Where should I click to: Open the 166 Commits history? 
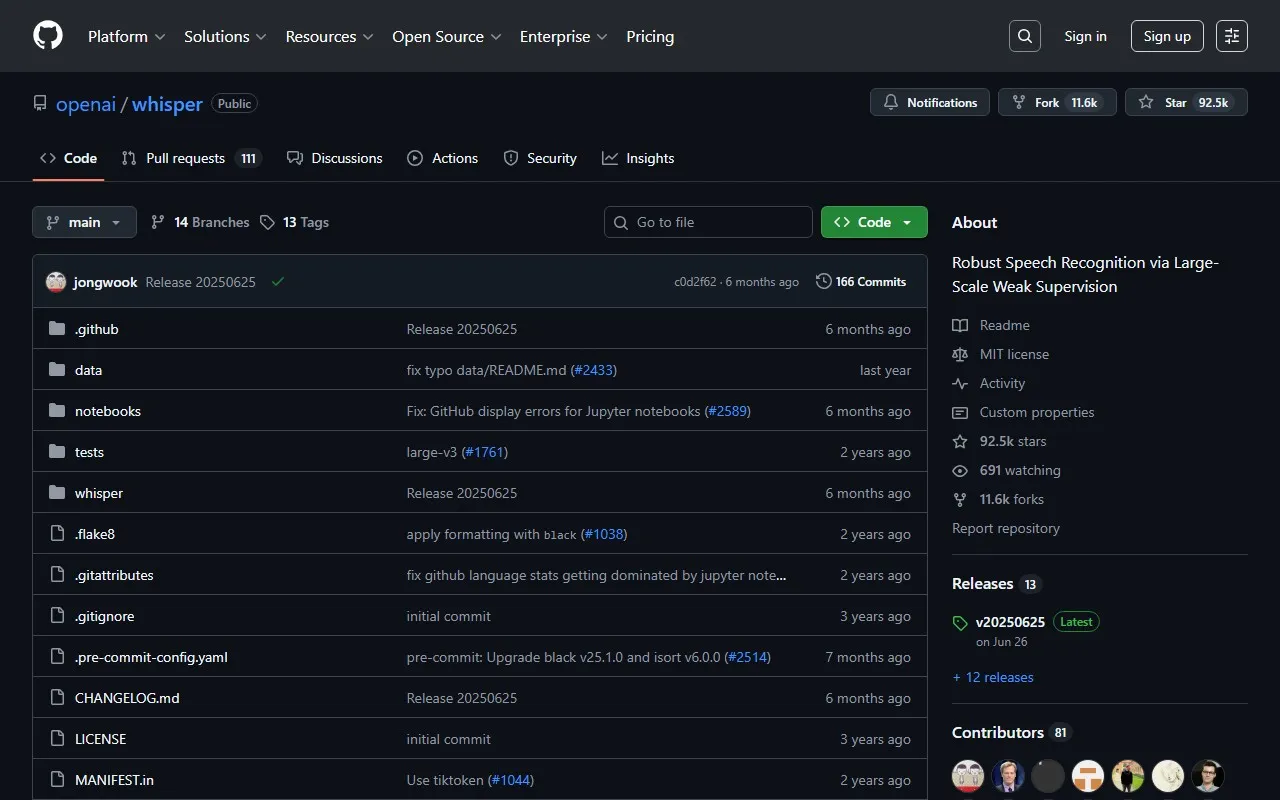coord(861,282)
